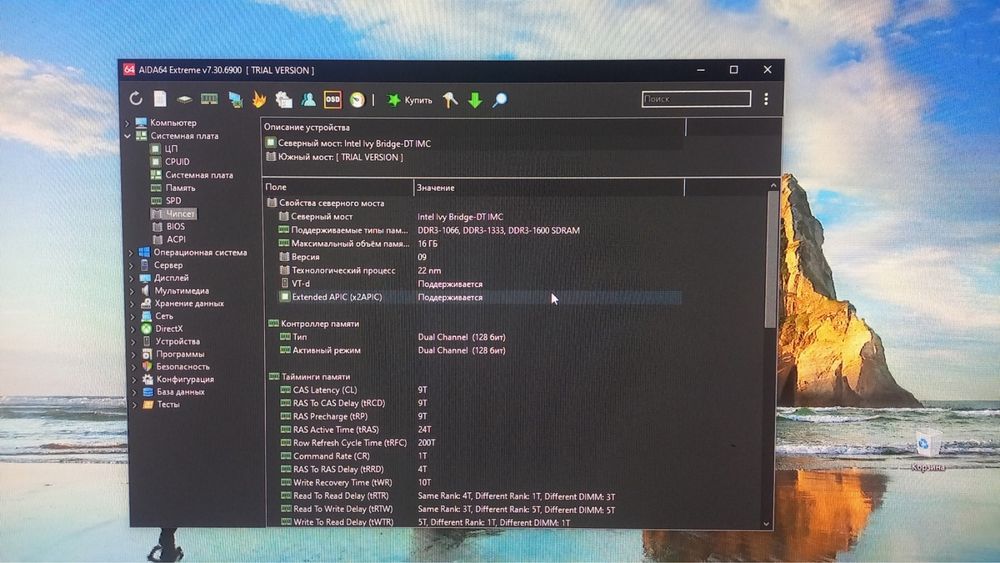Select Устройства category in sidebar
Viewport: 1000px width, 563px height.
pos(170,342)
